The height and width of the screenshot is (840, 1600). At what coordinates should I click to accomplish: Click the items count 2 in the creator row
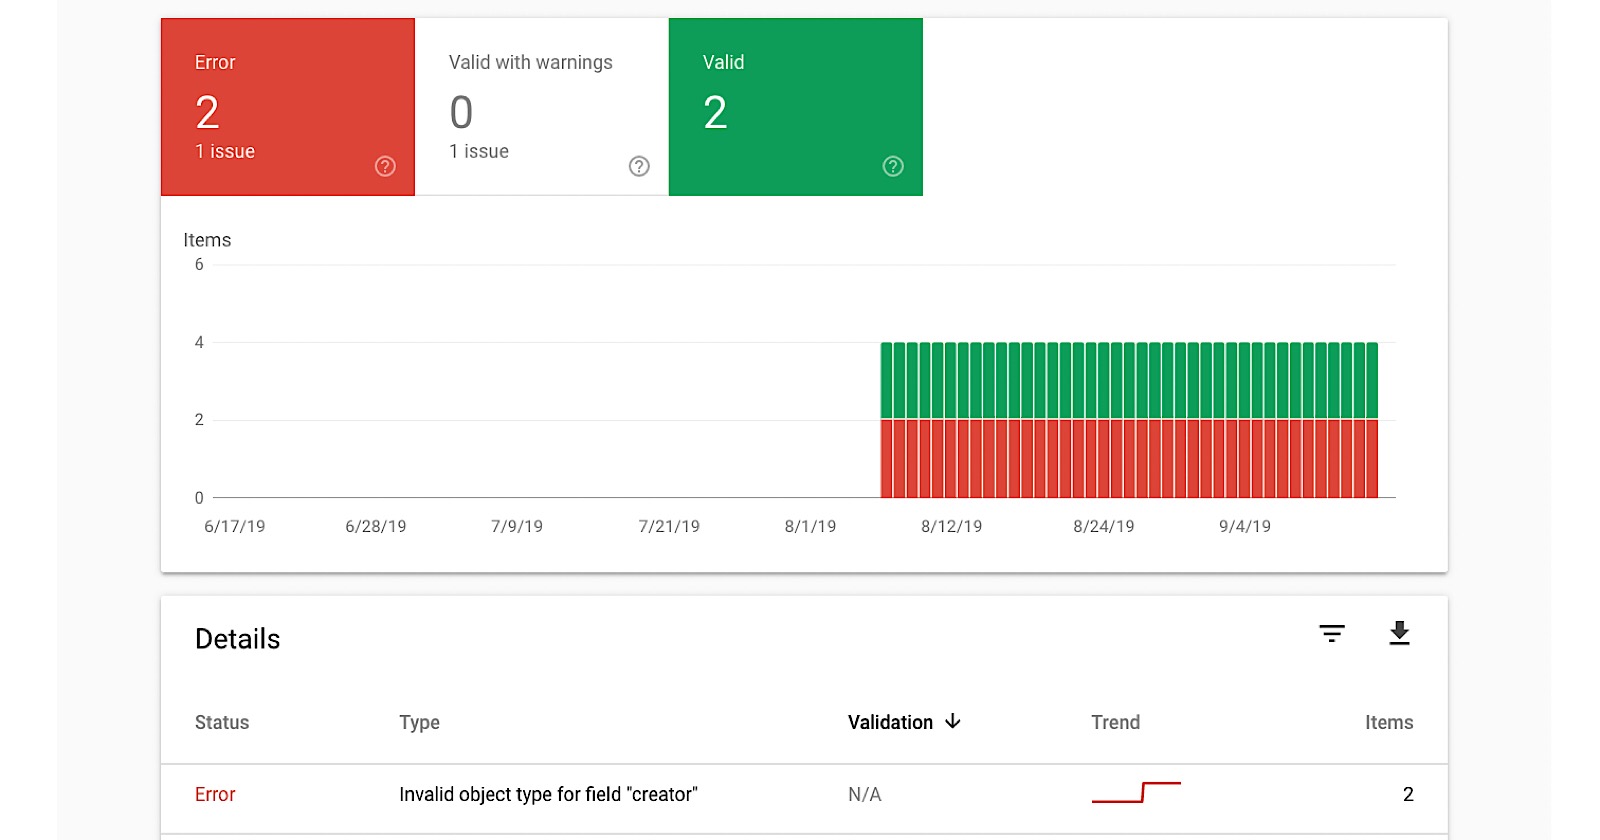tap(1408, 794)
